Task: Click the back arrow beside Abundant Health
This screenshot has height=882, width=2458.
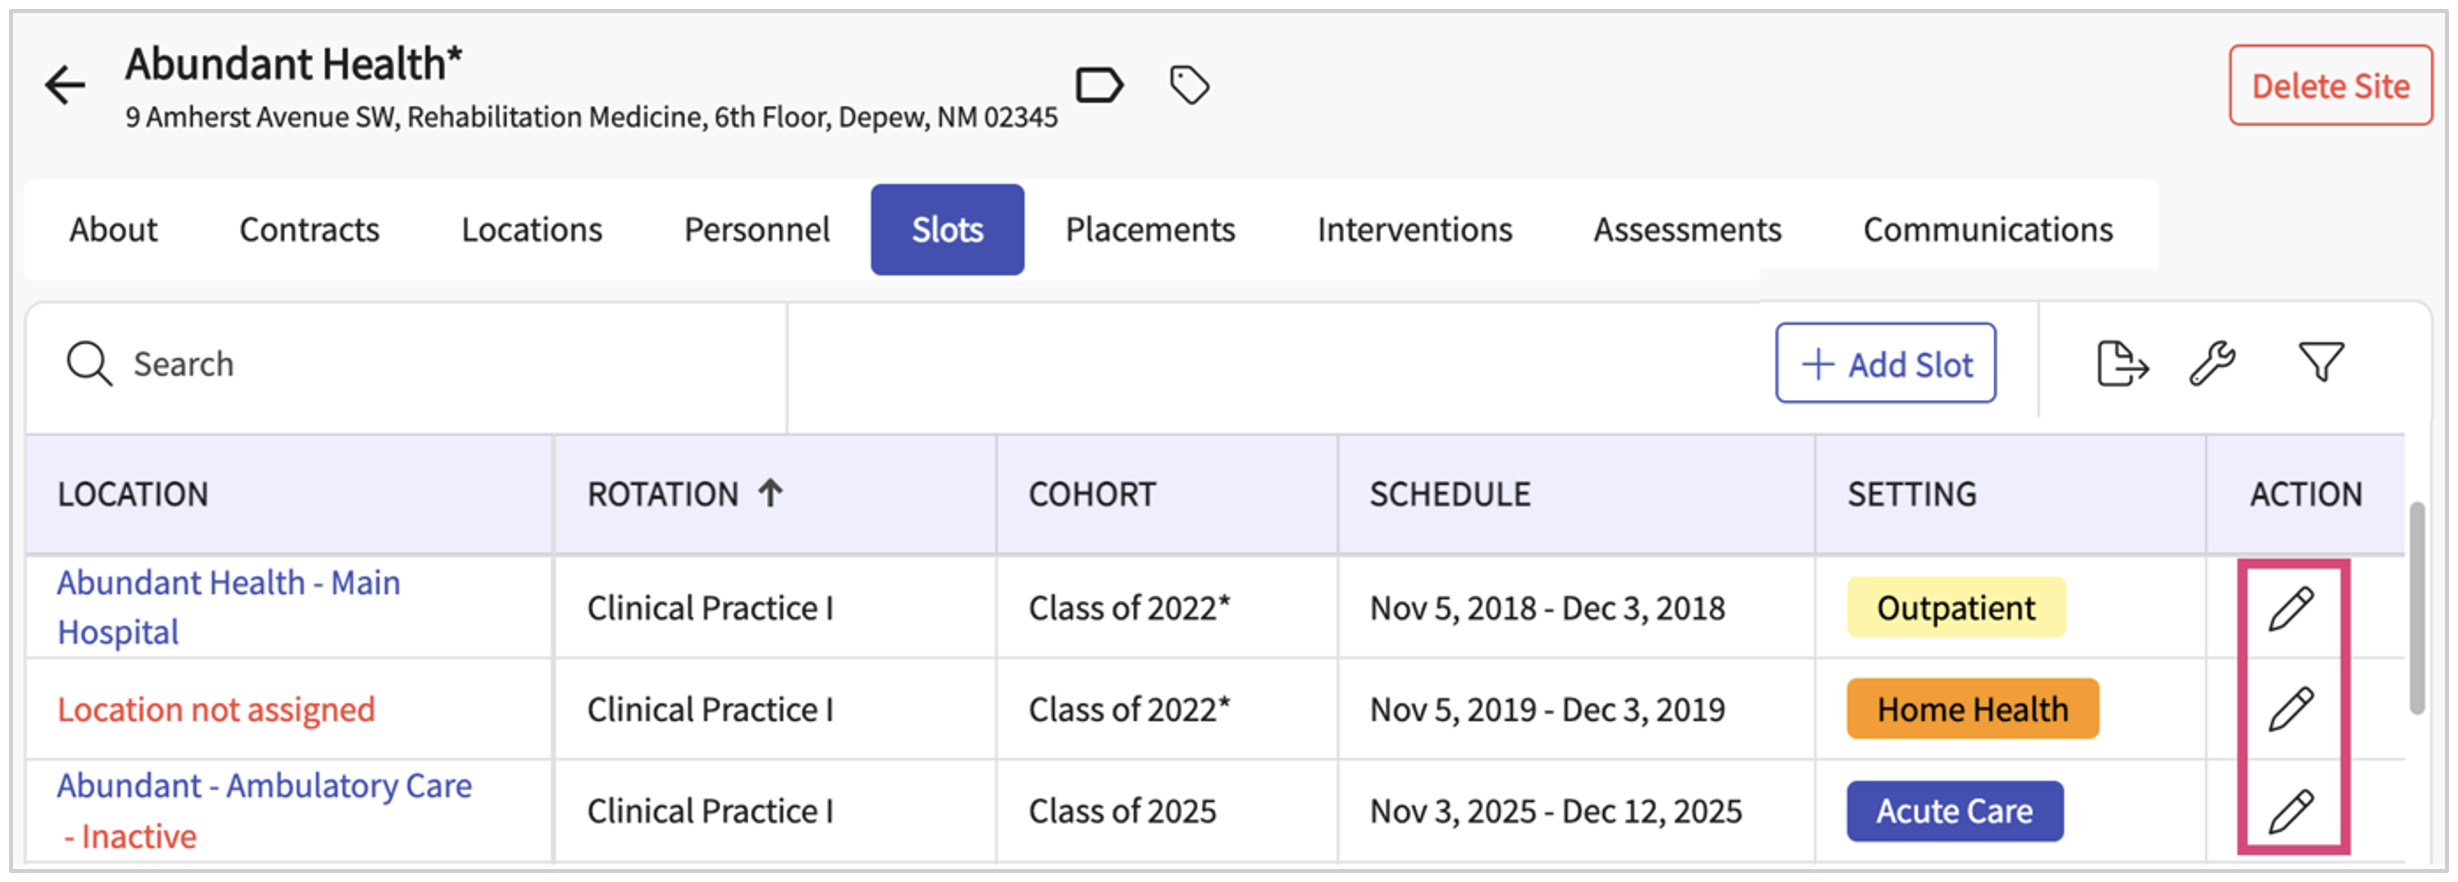Action: [65, 85]
